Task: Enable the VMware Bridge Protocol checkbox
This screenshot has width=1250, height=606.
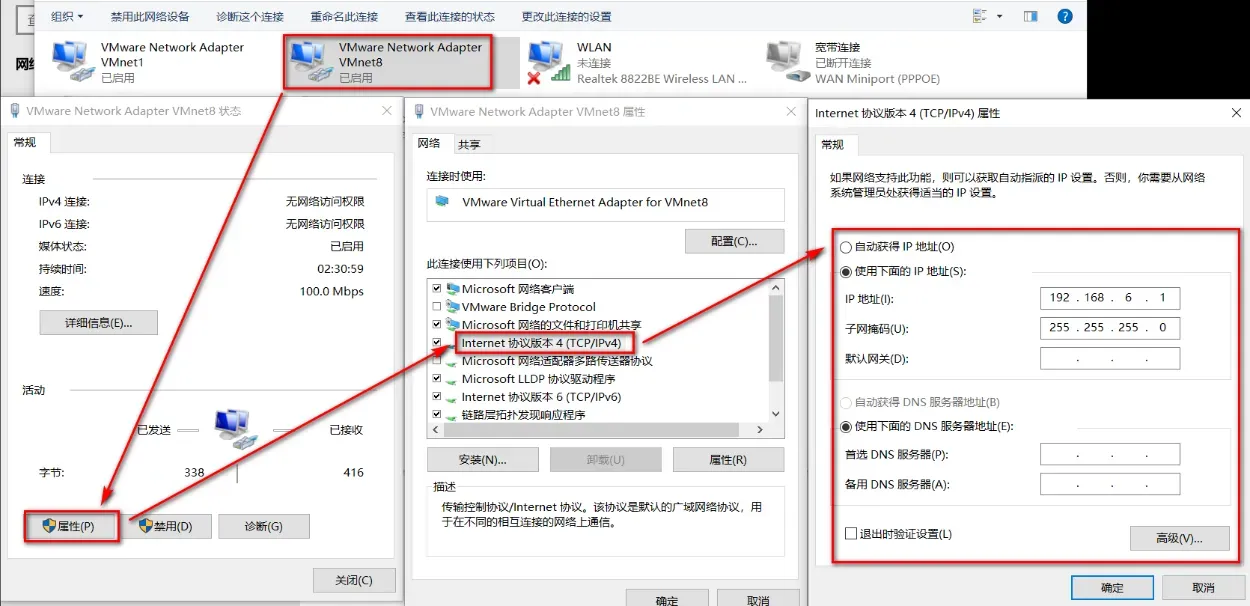Action: click(436, 307)
